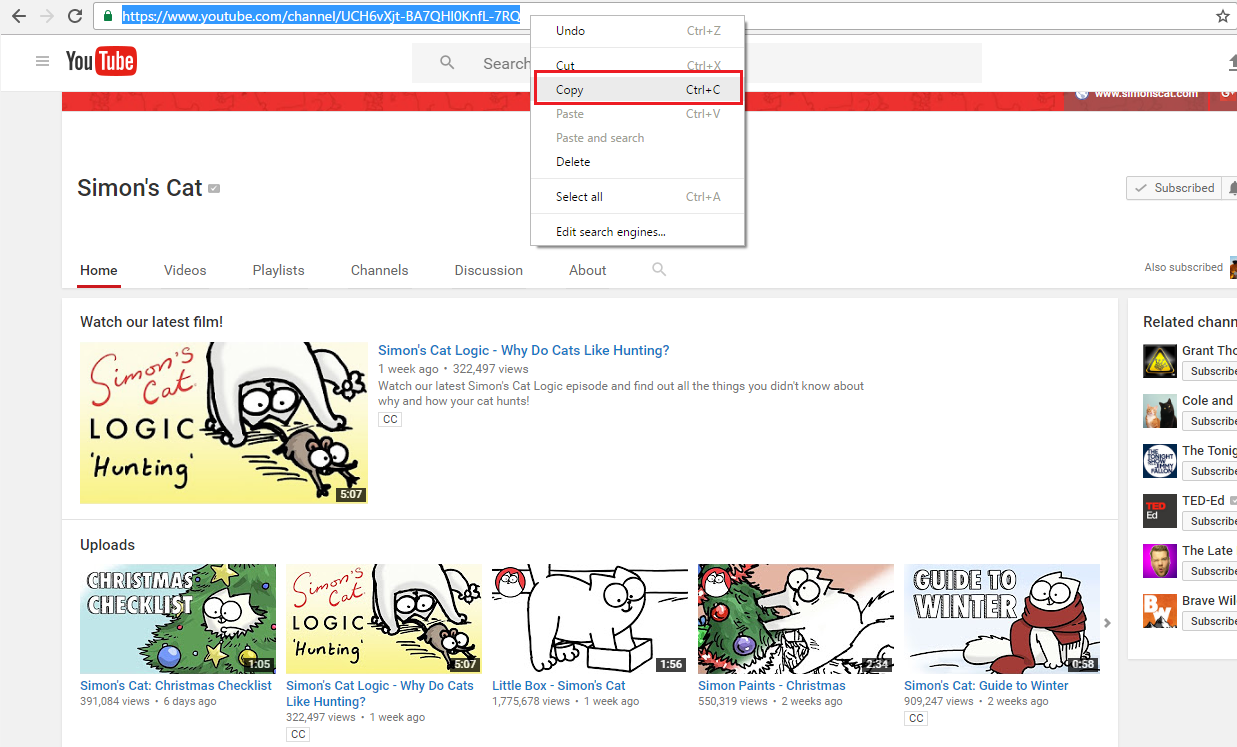Choose Cut from the context menu
1237x747 pixels.
638,66
